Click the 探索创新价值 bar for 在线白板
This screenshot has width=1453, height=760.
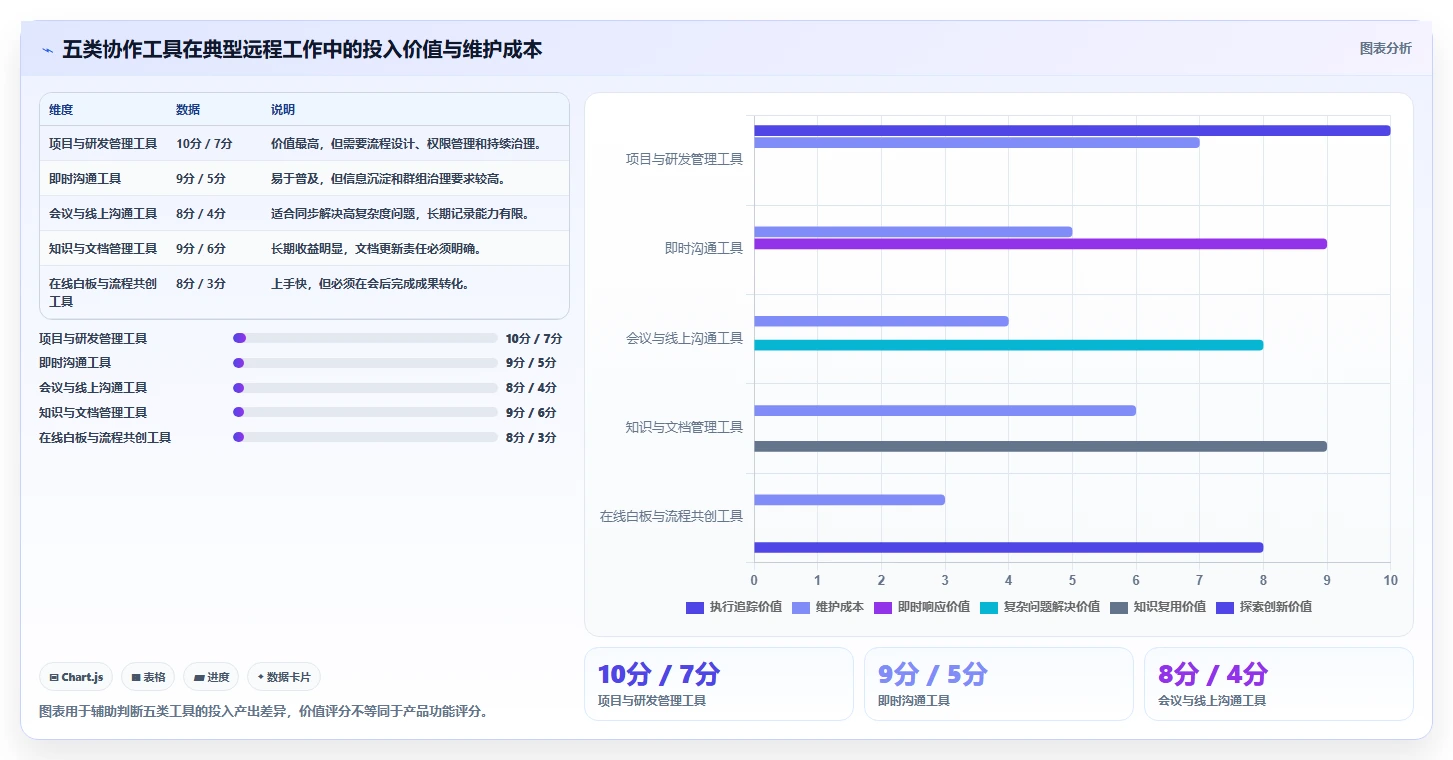tap(1008, 547)
